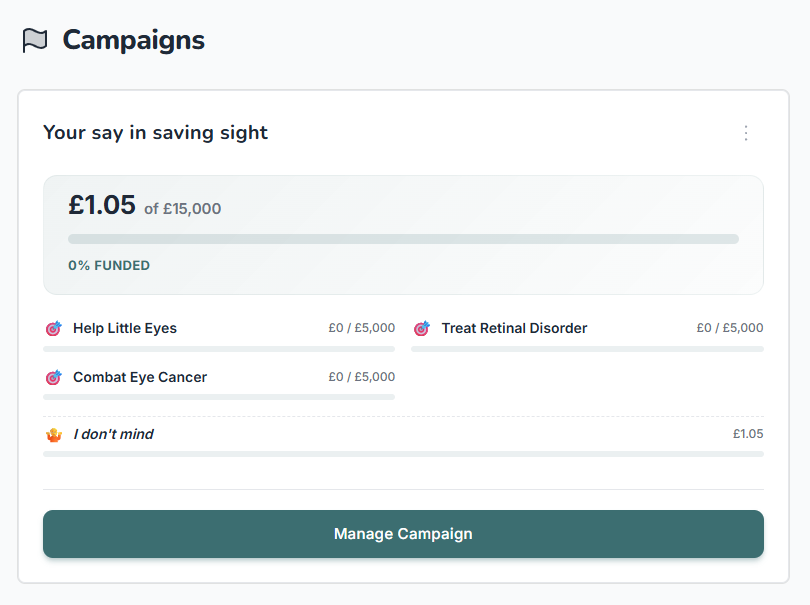Click the £1.05 raised amount

101,205
